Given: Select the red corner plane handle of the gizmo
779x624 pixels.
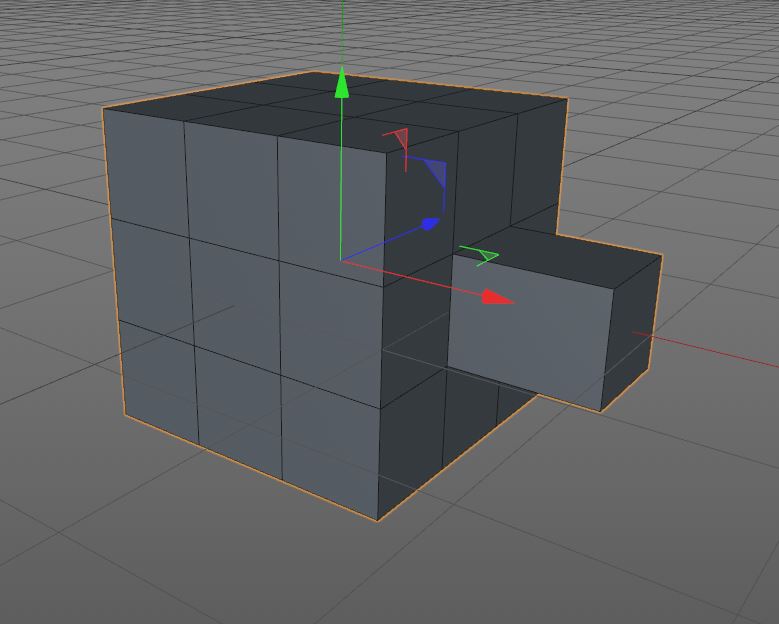Looking at the screenshot, I should [x=400, y=140].
